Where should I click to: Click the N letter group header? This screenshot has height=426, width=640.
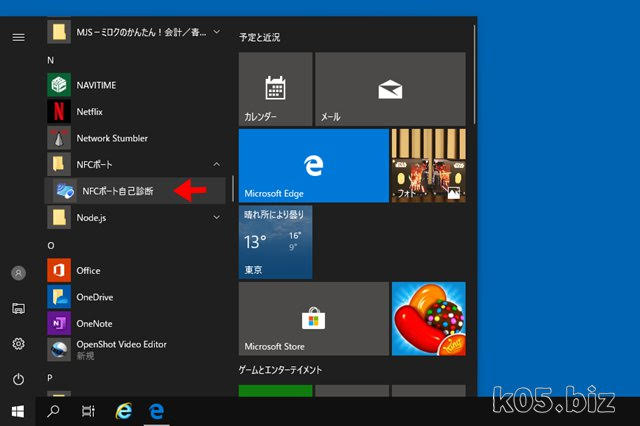coord(51,60)
